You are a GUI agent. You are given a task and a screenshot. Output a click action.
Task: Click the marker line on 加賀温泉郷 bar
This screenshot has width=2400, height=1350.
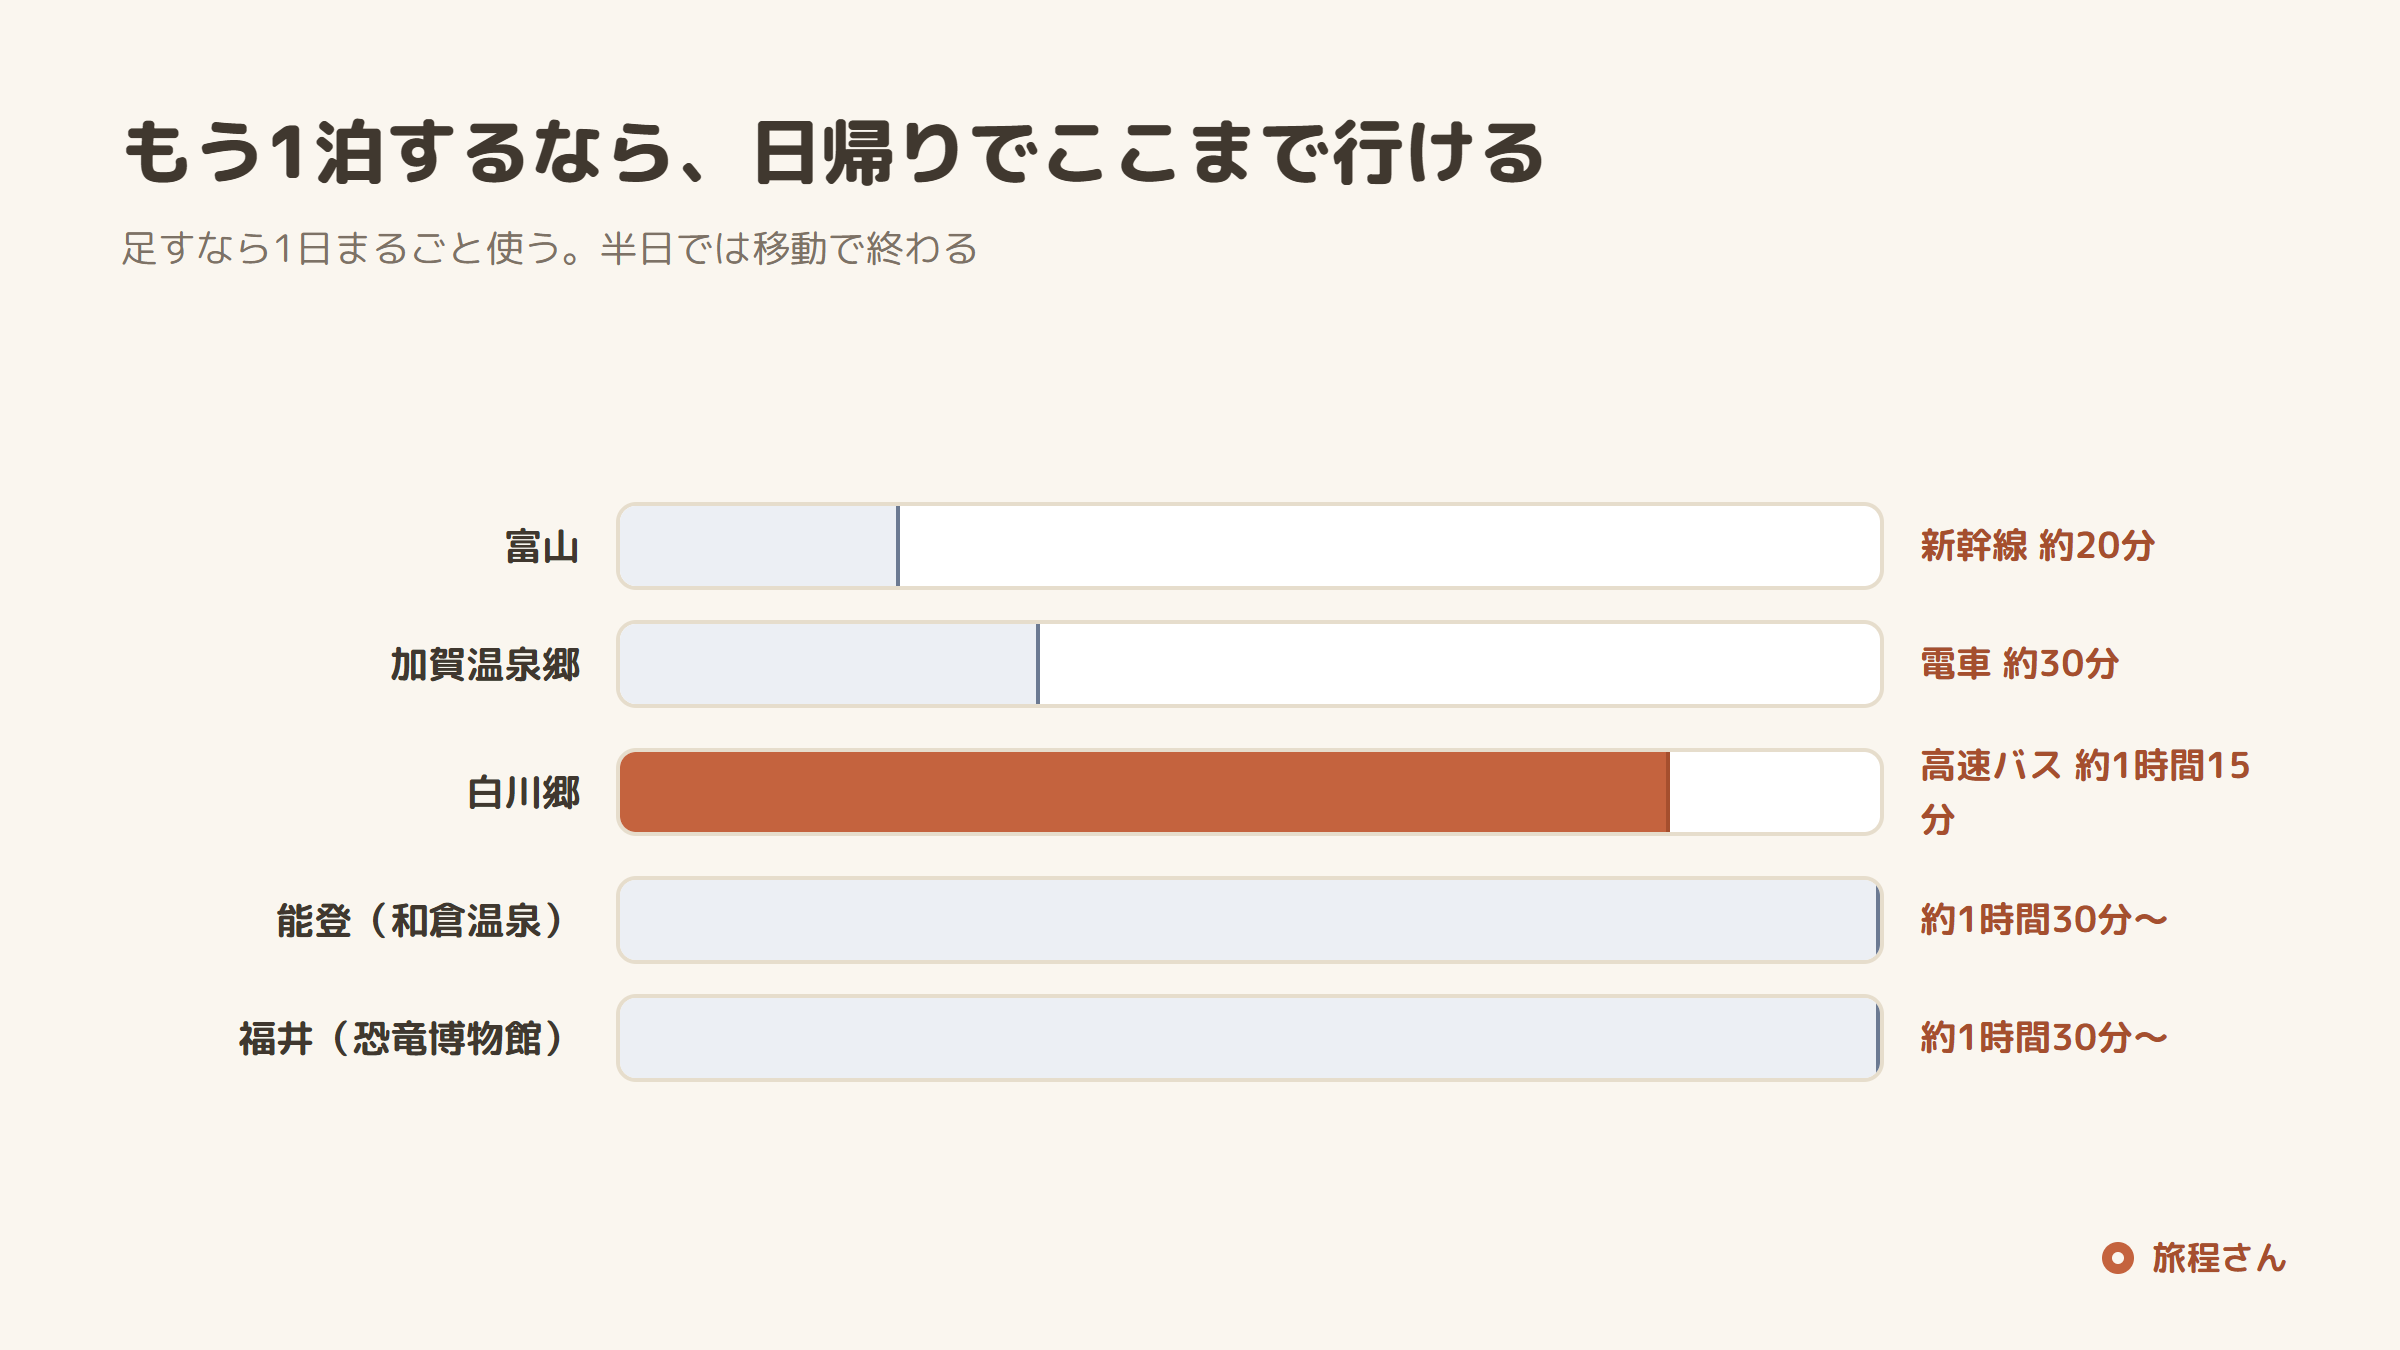tap(1038, 664)
